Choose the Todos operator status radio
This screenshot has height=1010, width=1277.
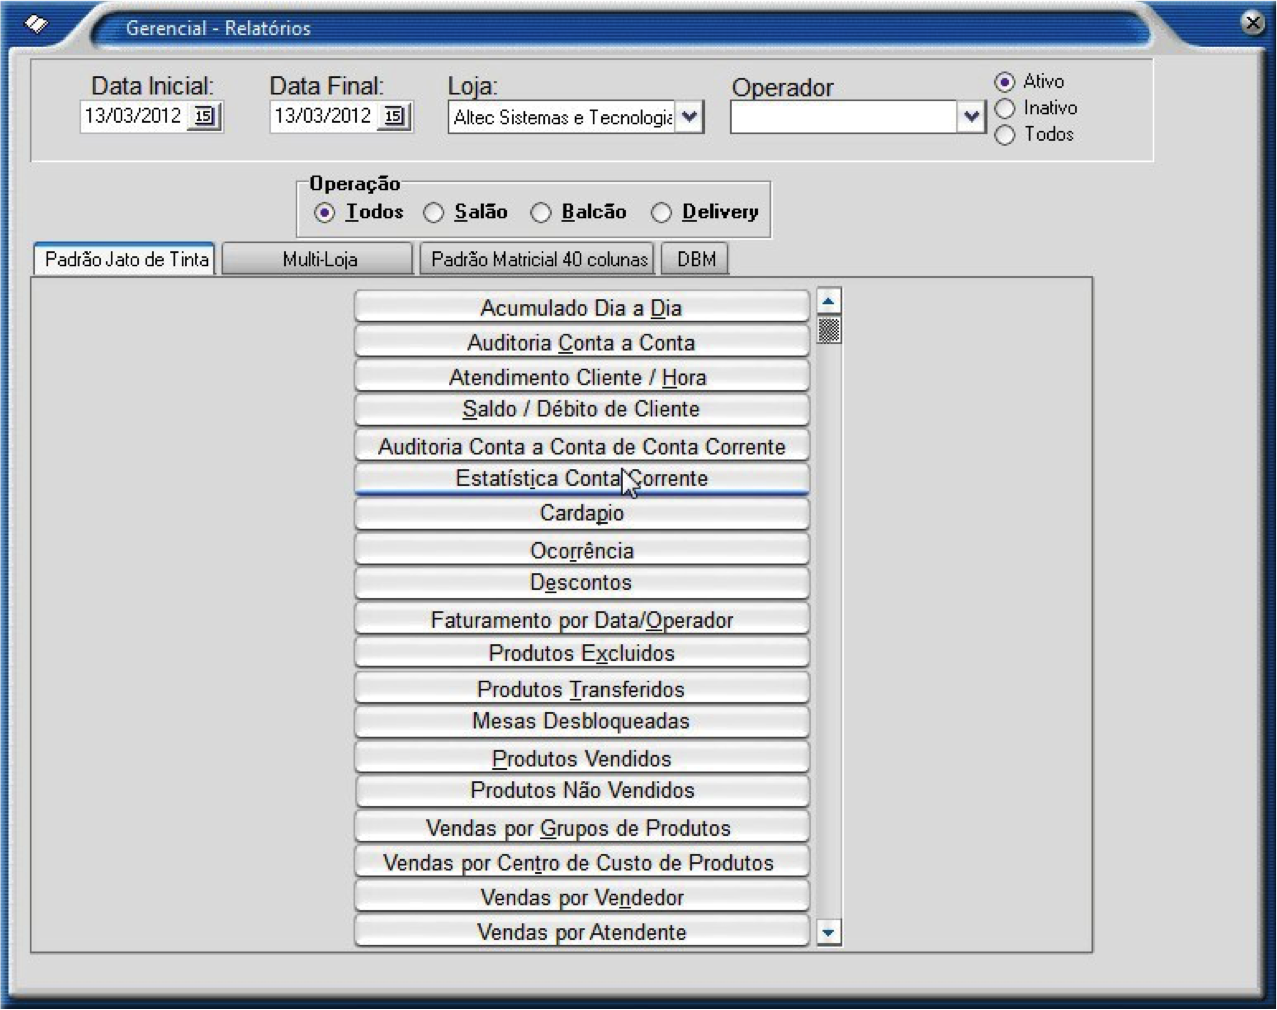pos(1005,134)
